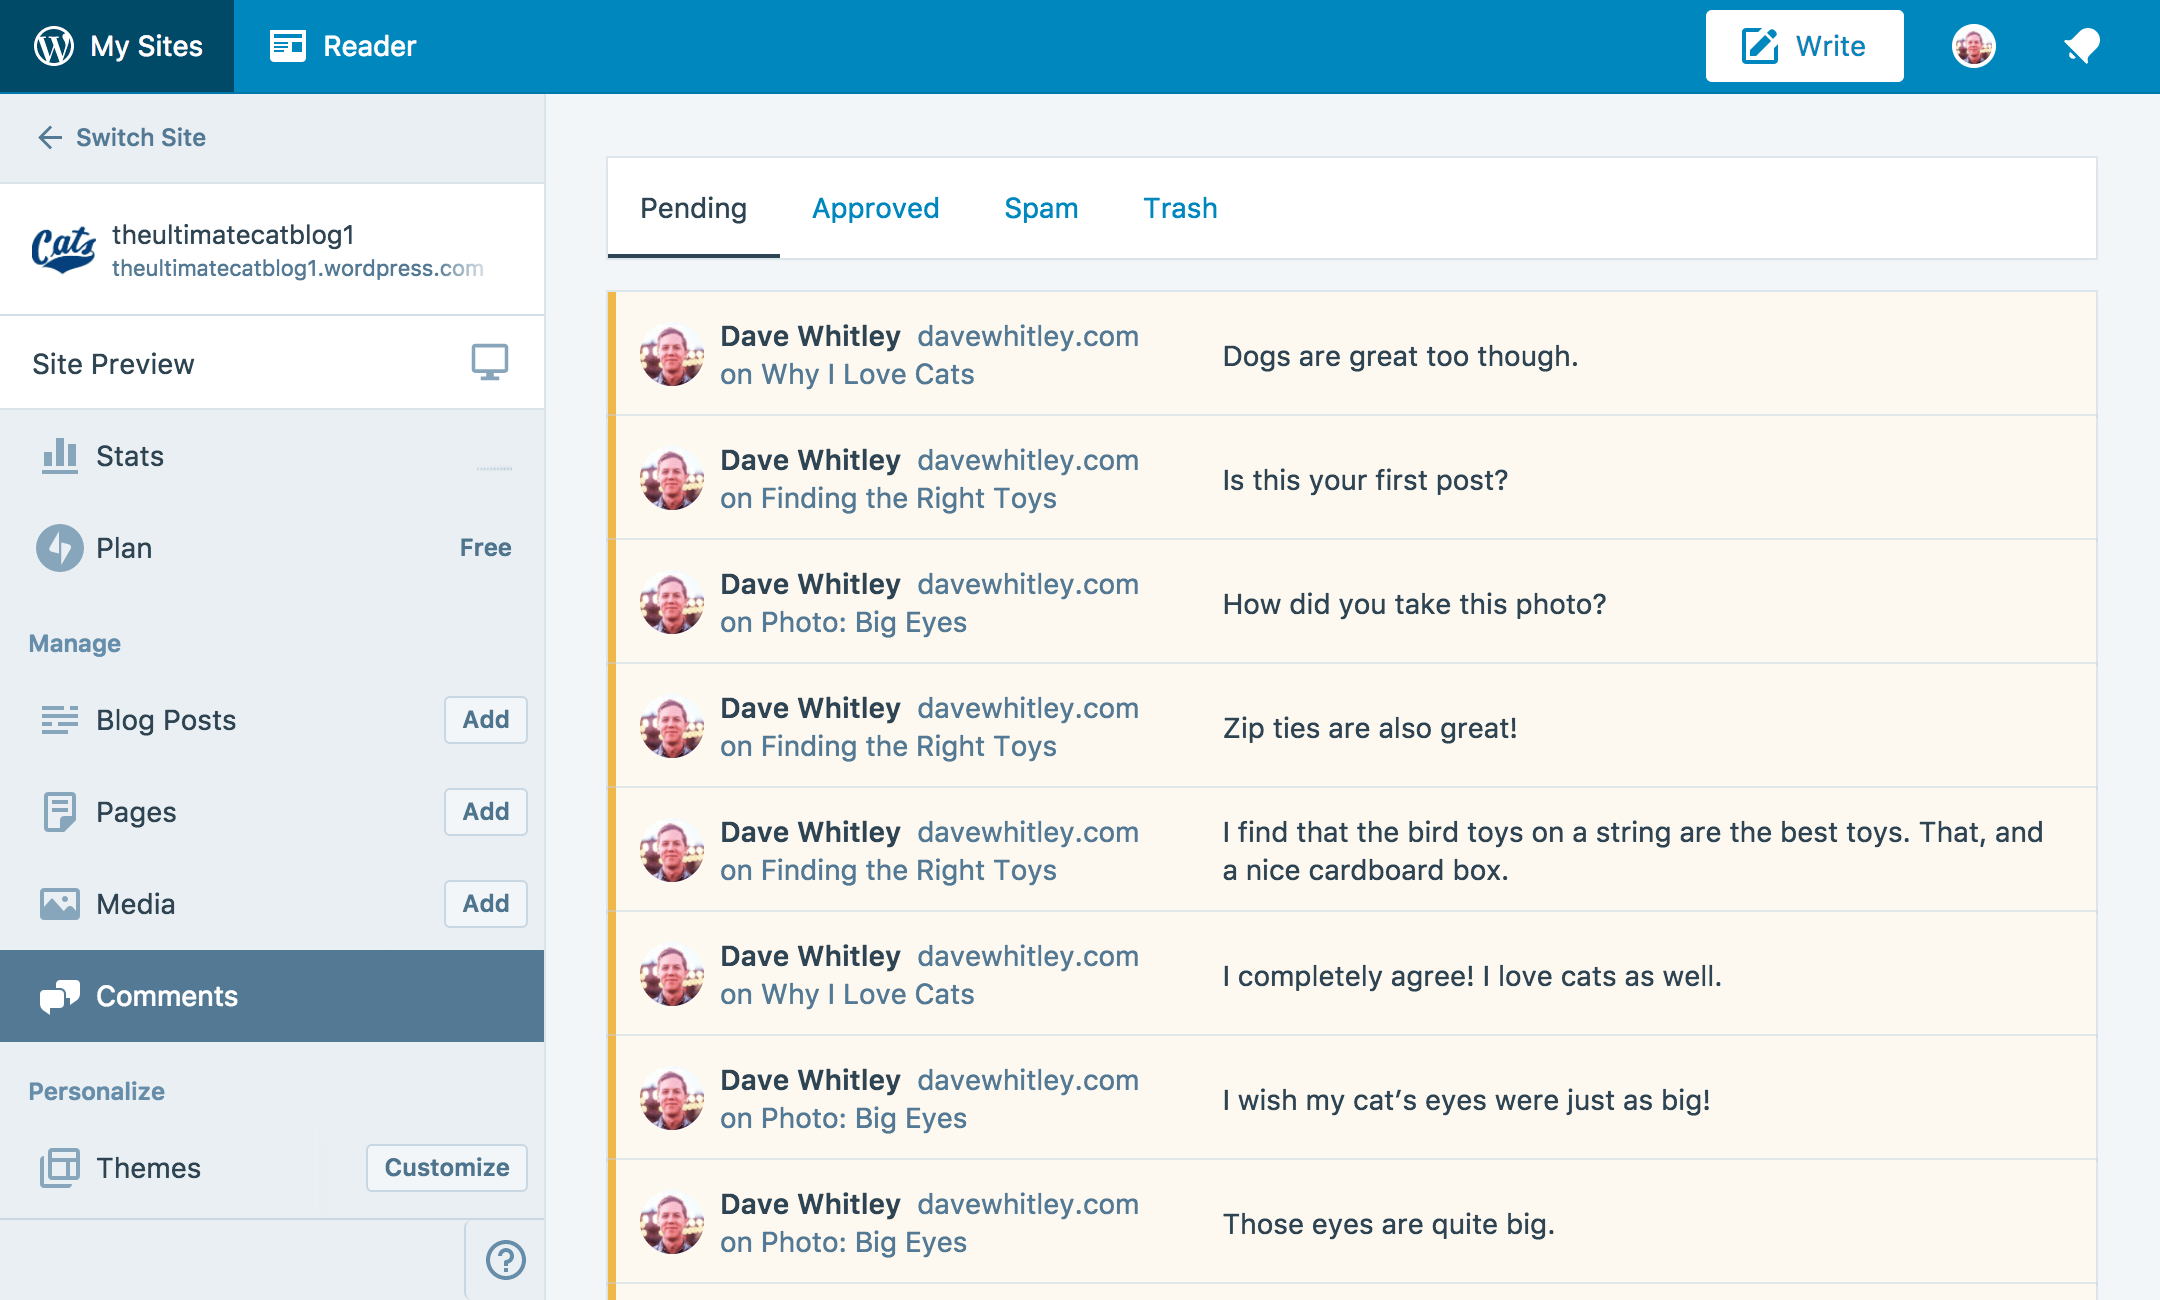Viewport: 2160px width, 1300px height.
Task: Add a new Blog Post
Action: [x=485, y=720]
